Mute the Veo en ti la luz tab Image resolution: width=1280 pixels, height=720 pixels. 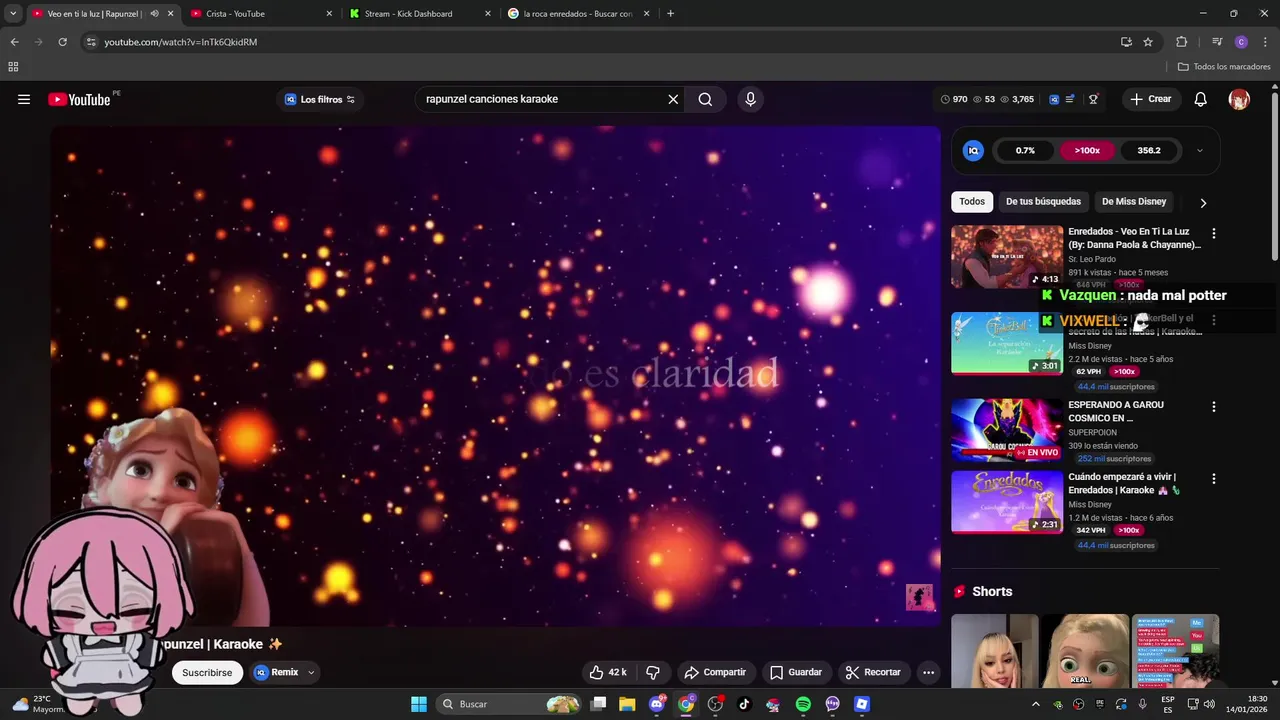(154, 14)
